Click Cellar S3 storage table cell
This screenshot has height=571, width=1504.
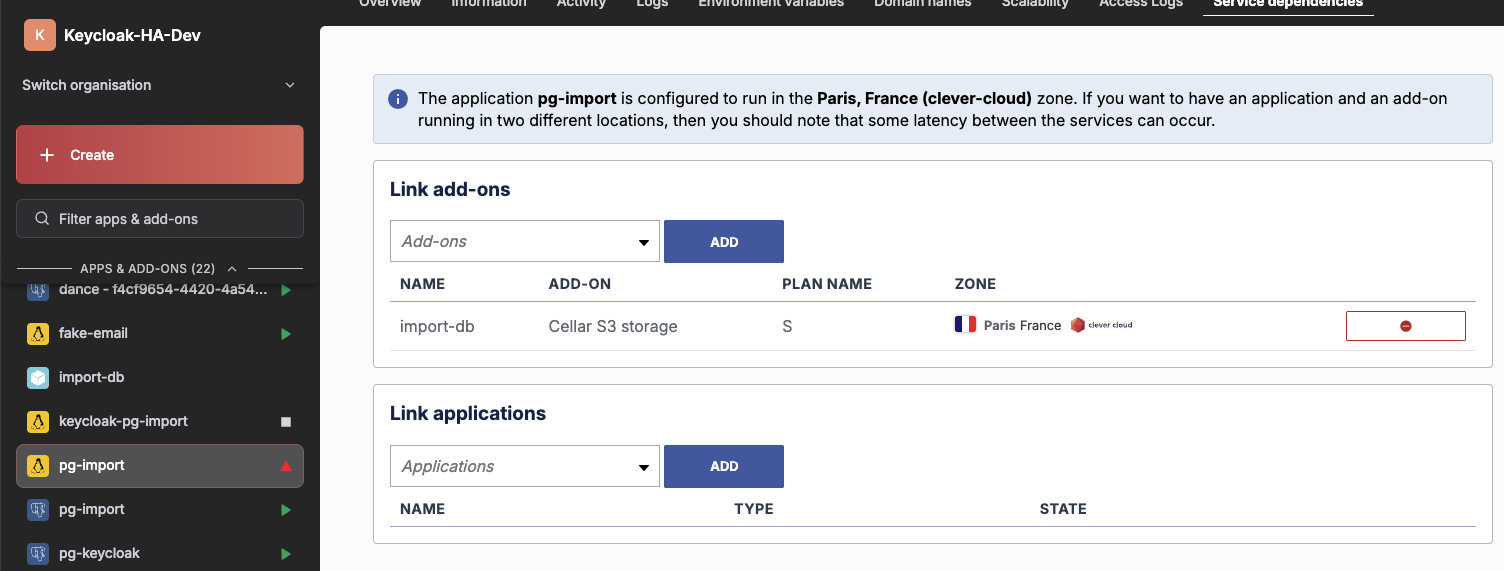point(613,326)
